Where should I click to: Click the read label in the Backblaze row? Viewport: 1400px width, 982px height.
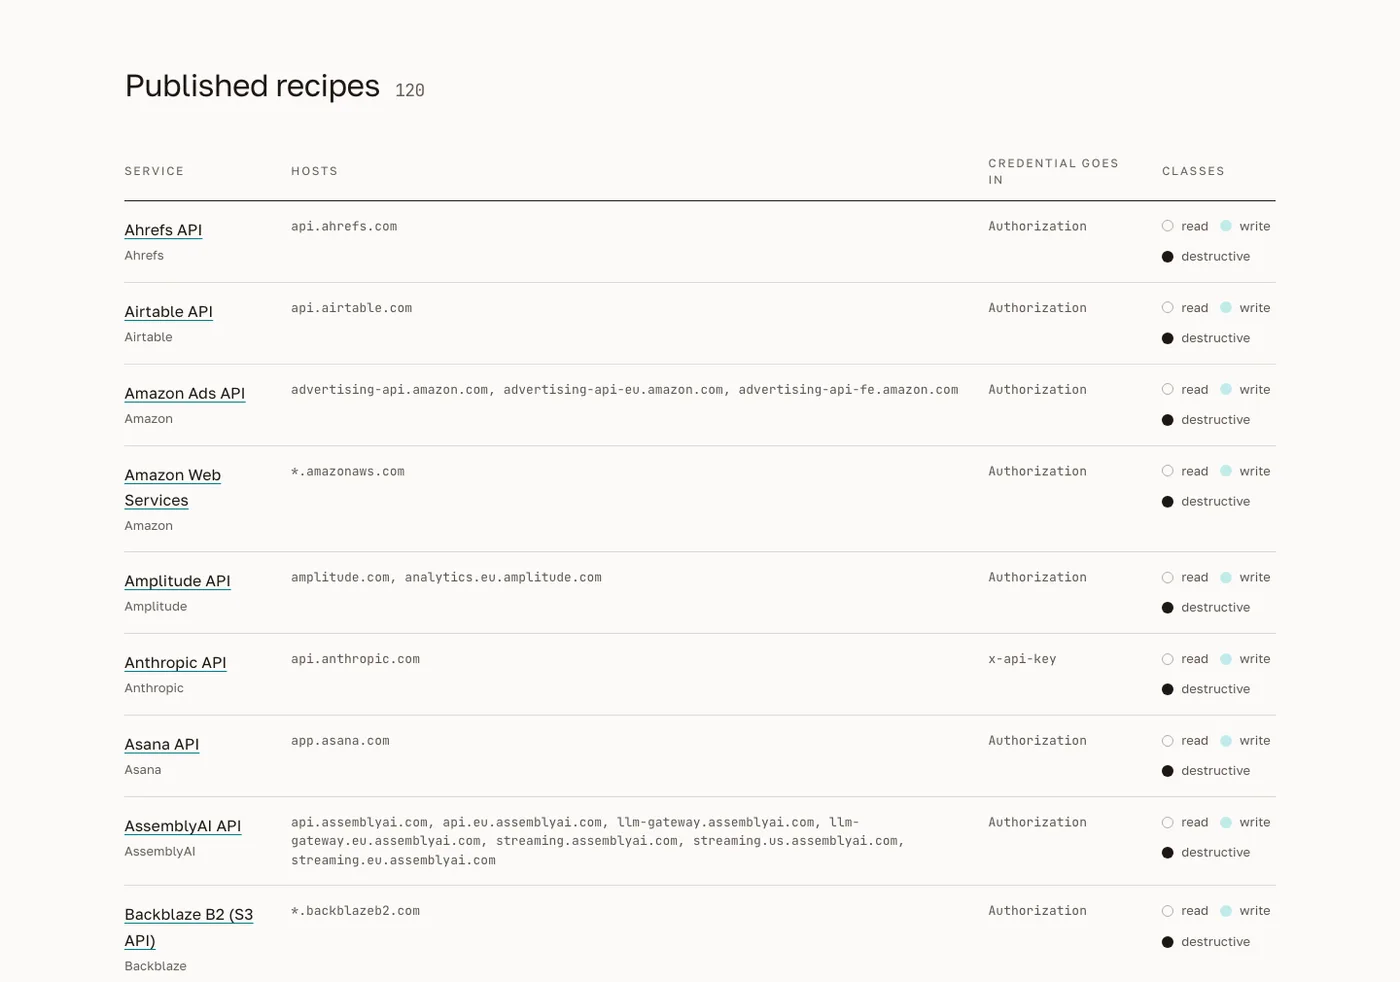1194,911
